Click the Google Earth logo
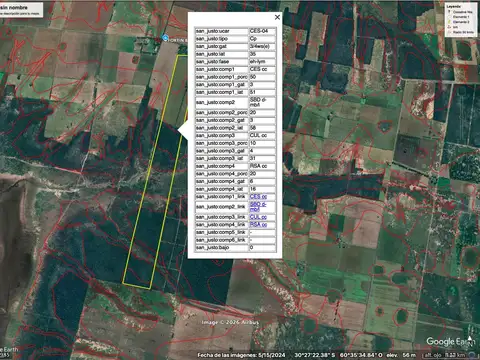This screenshot has height=360, width=480. click(450, 342)
